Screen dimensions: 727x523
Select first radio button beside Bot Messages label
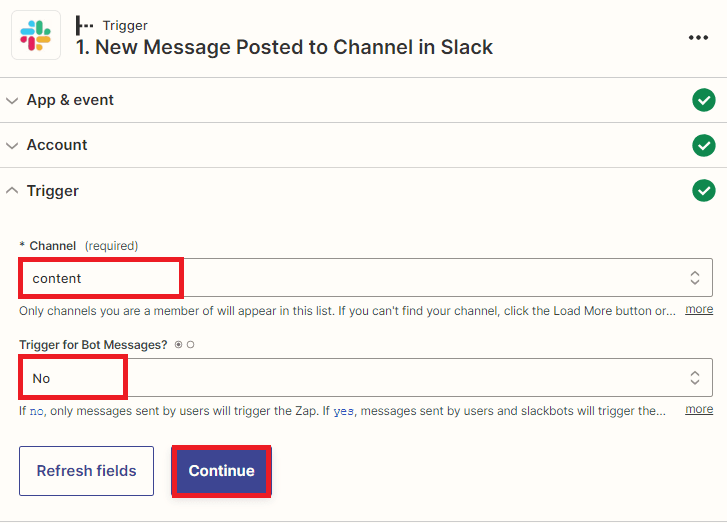(x=178, y=345)
